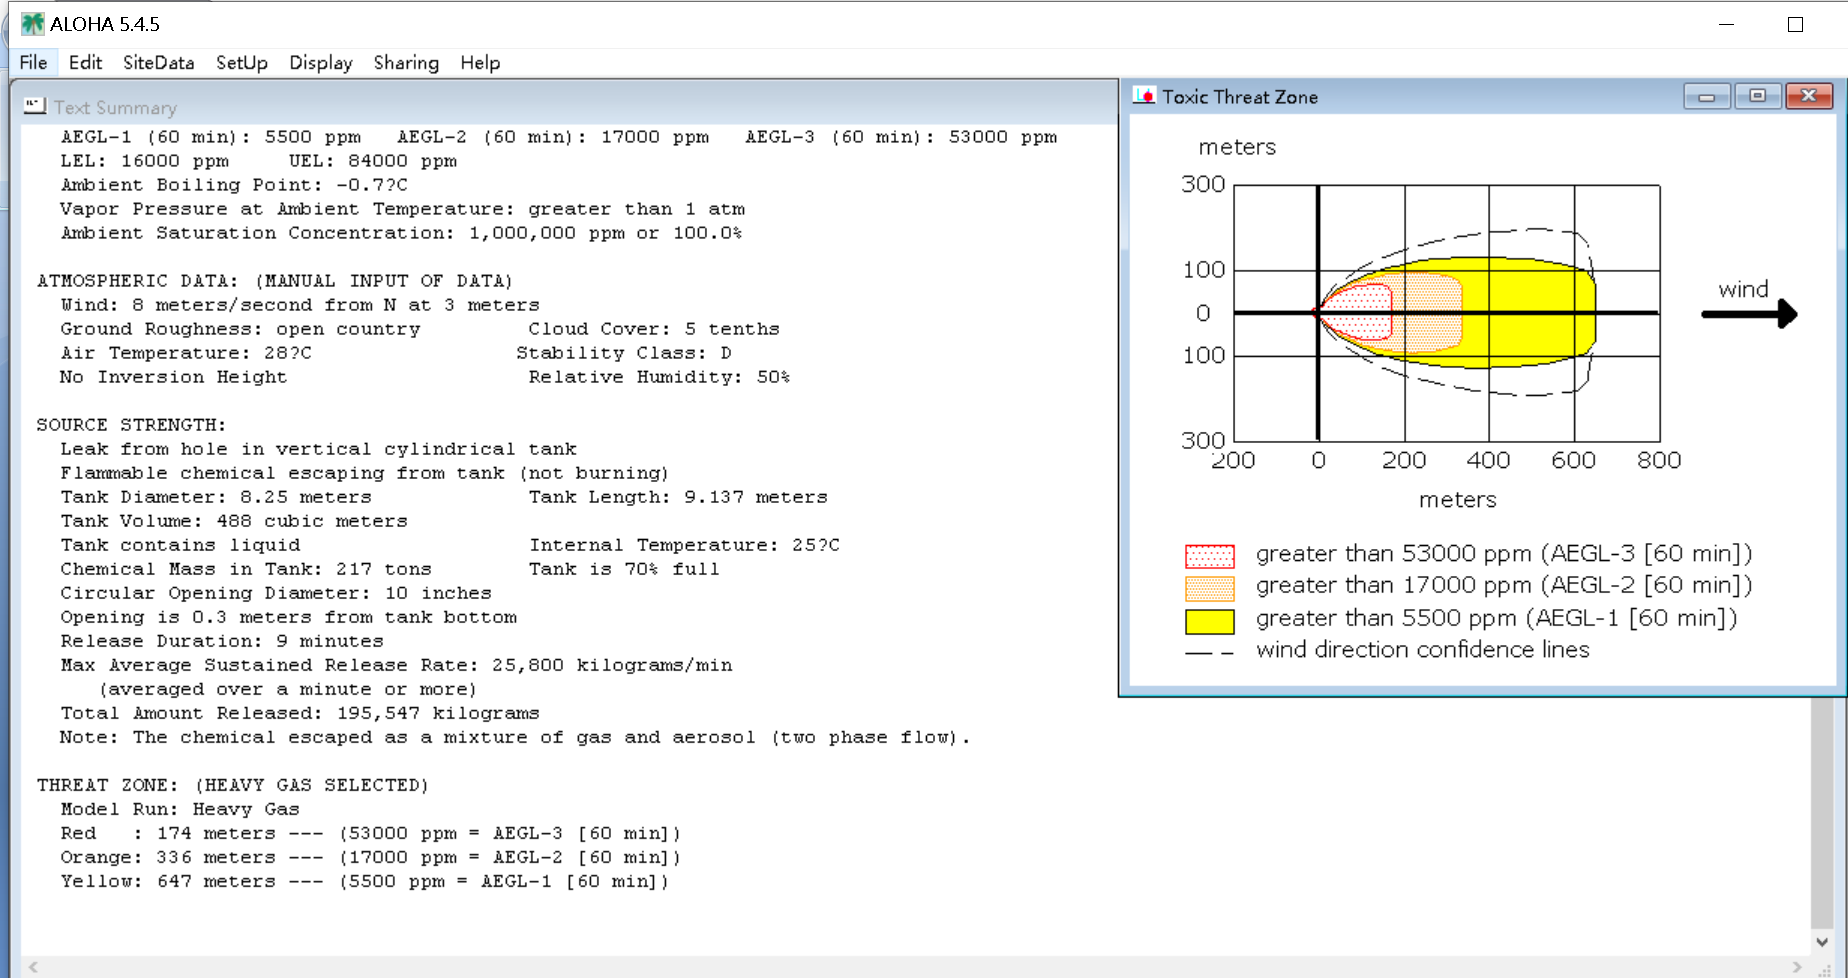
Task: Click 'LEL: 16000 ppm' text
Action: 145,161
